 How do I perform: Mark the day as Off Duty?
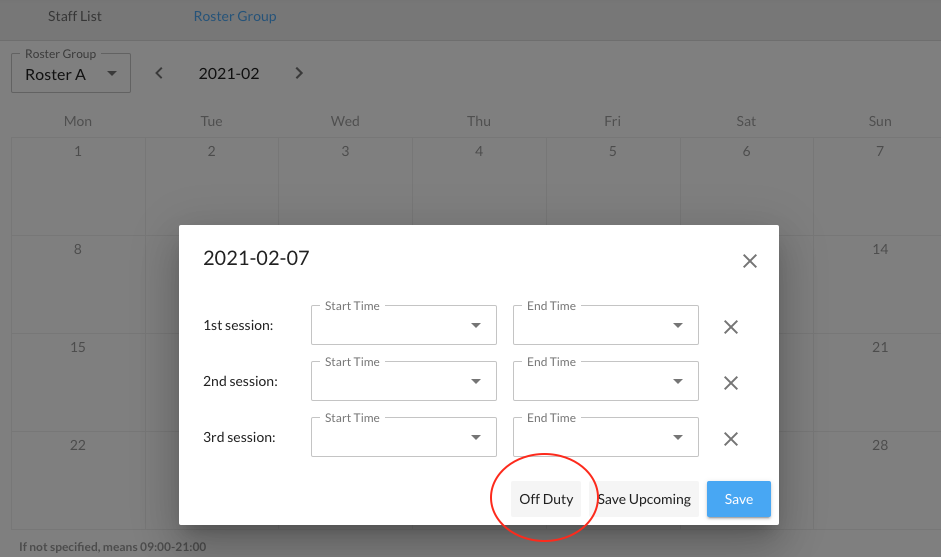pyautogui.click(x=546, y=499)
